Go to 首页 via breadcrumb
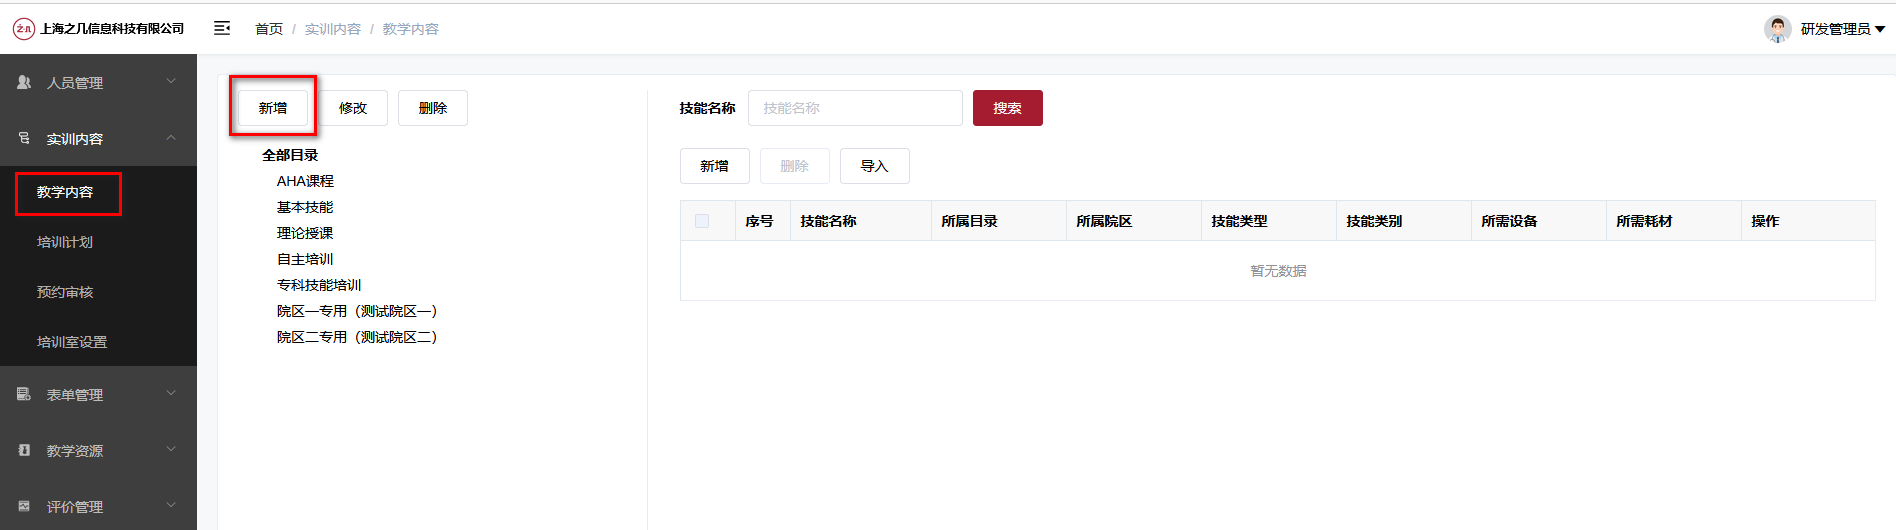The image size is (1896, 530). click(x=269, y=29)
